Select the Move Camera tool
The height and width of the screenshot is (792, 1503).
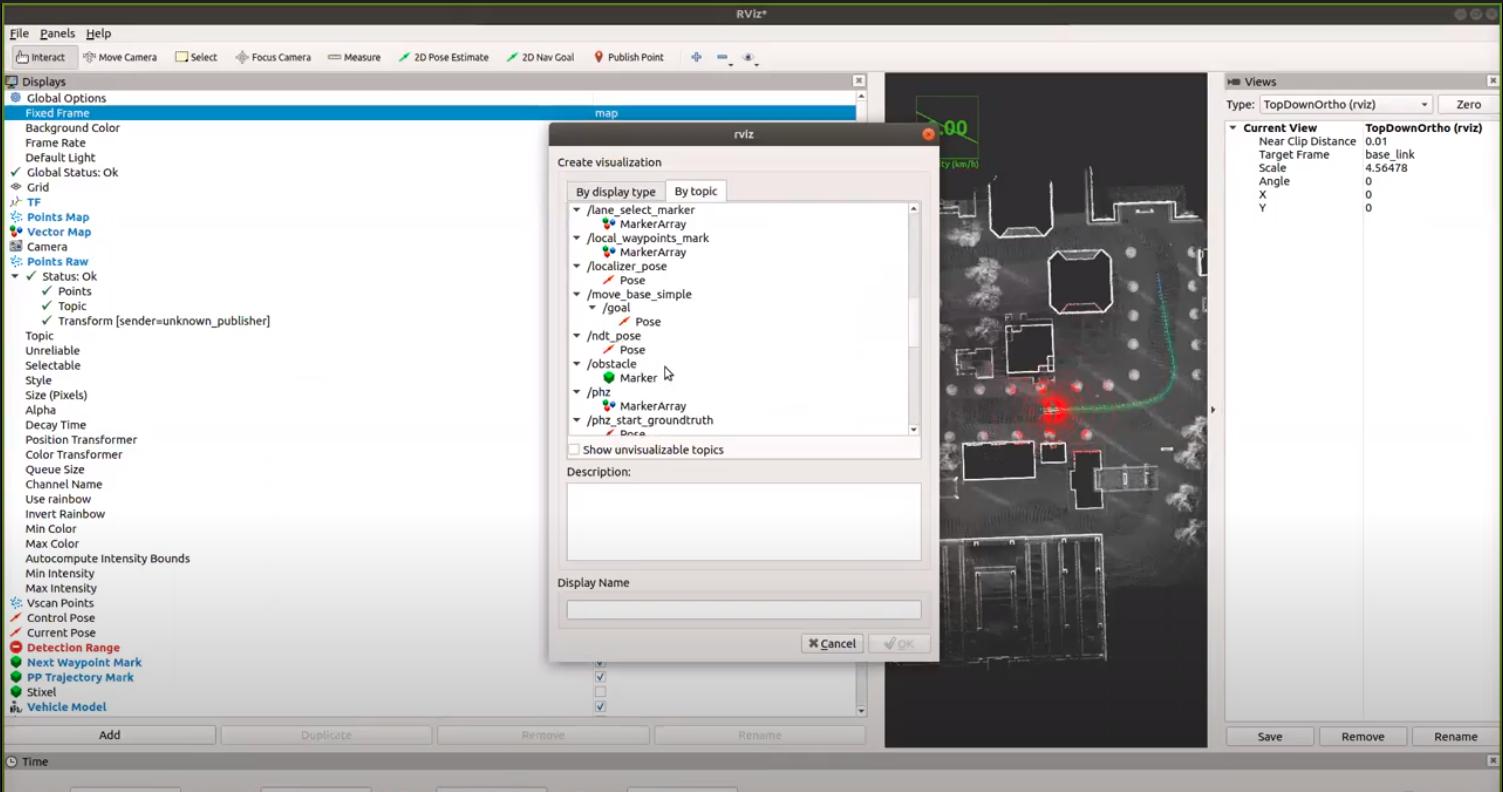(x=120, y=57)
